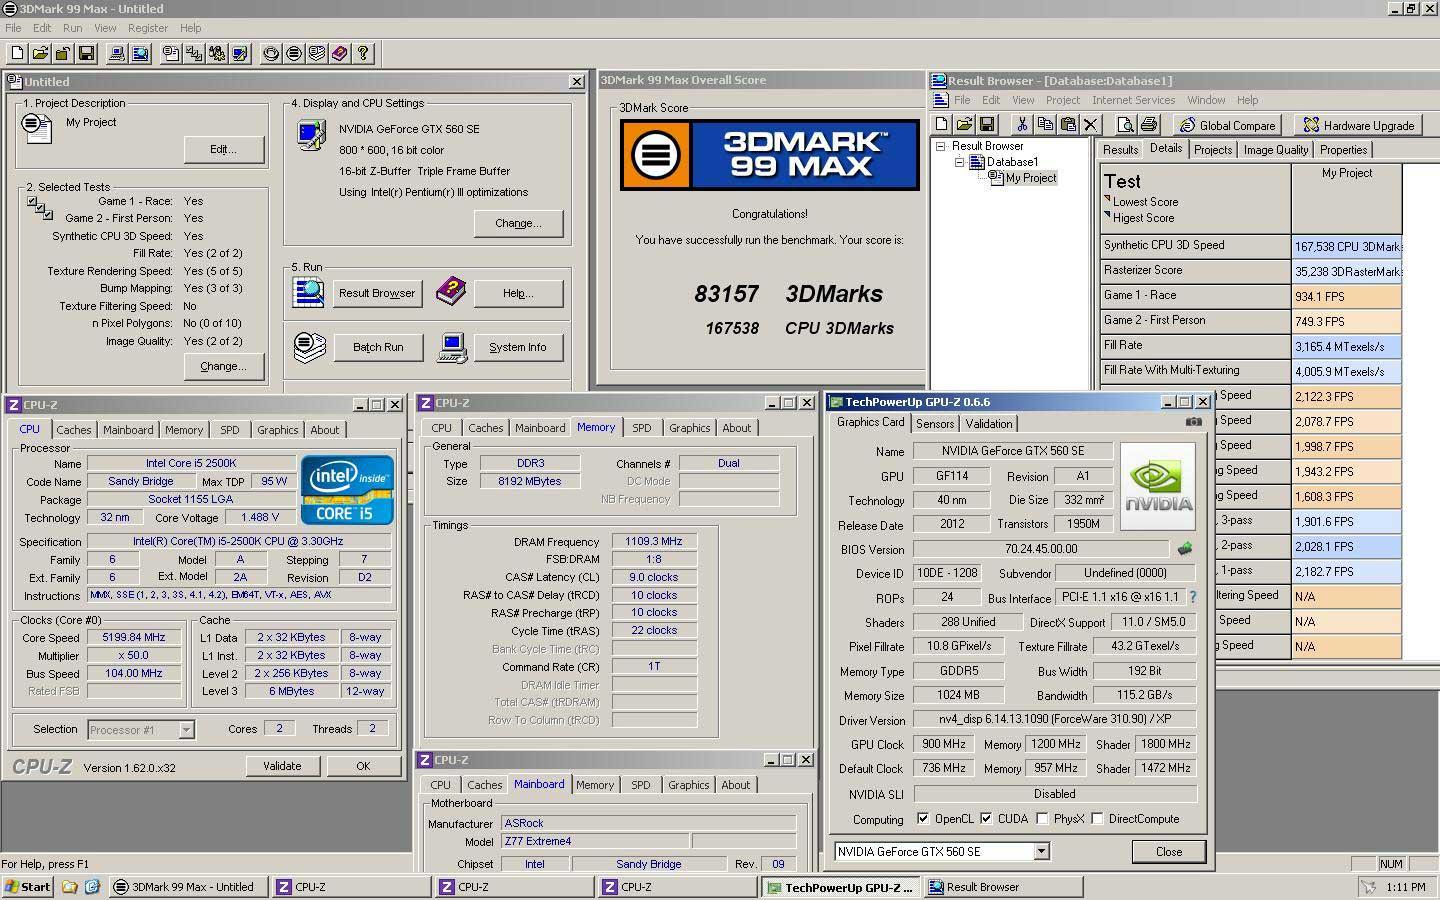The image size is (1440, 900).
Task: Click Change... button under Selected Tests
Action: [224, 366]
